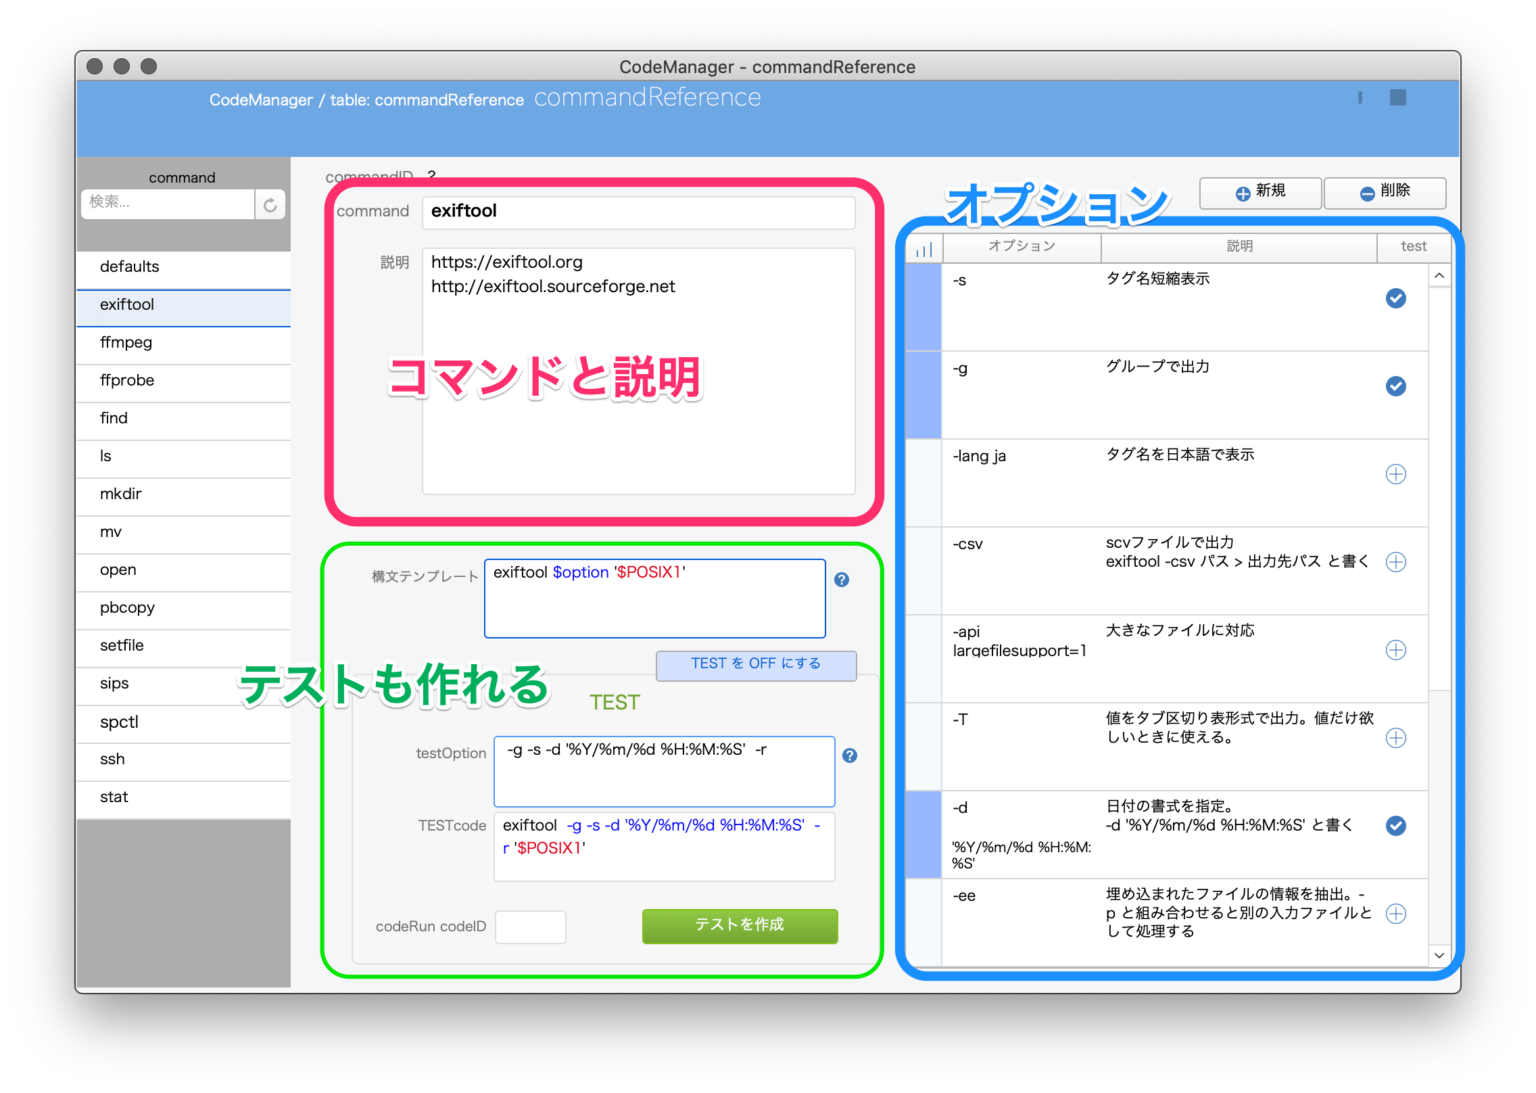Click the command search field
The height and width of the screenshot is (1093, 1536).
pos(168,204)
